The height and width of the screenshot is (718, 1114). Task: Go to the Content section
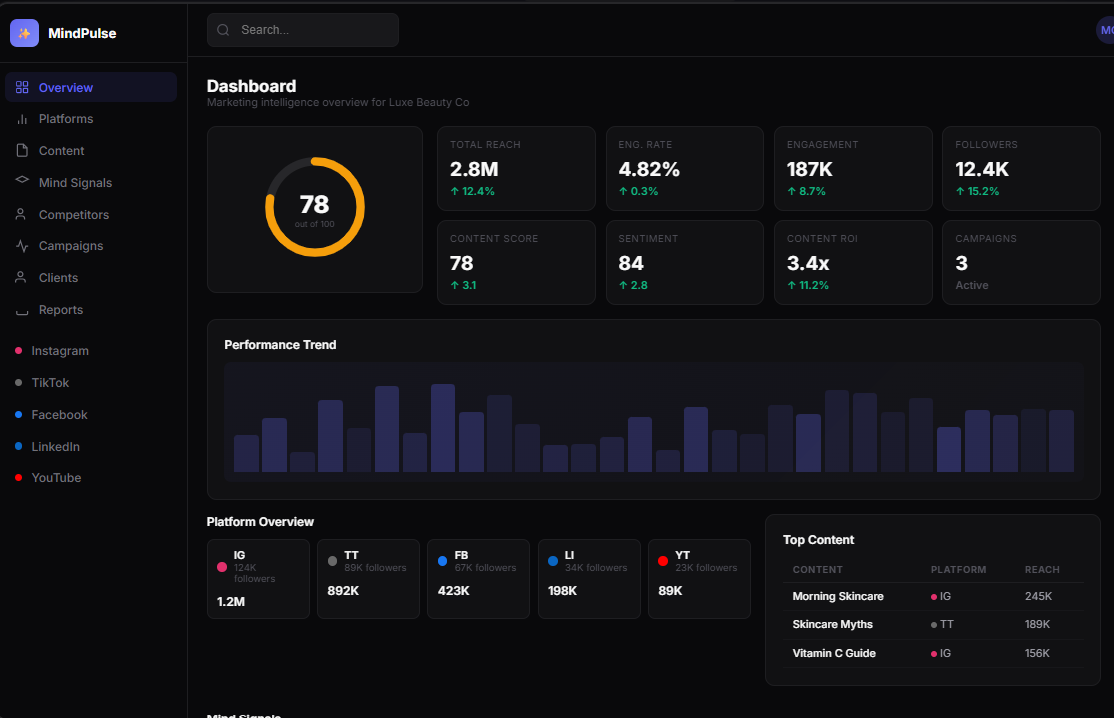[91, 151]
